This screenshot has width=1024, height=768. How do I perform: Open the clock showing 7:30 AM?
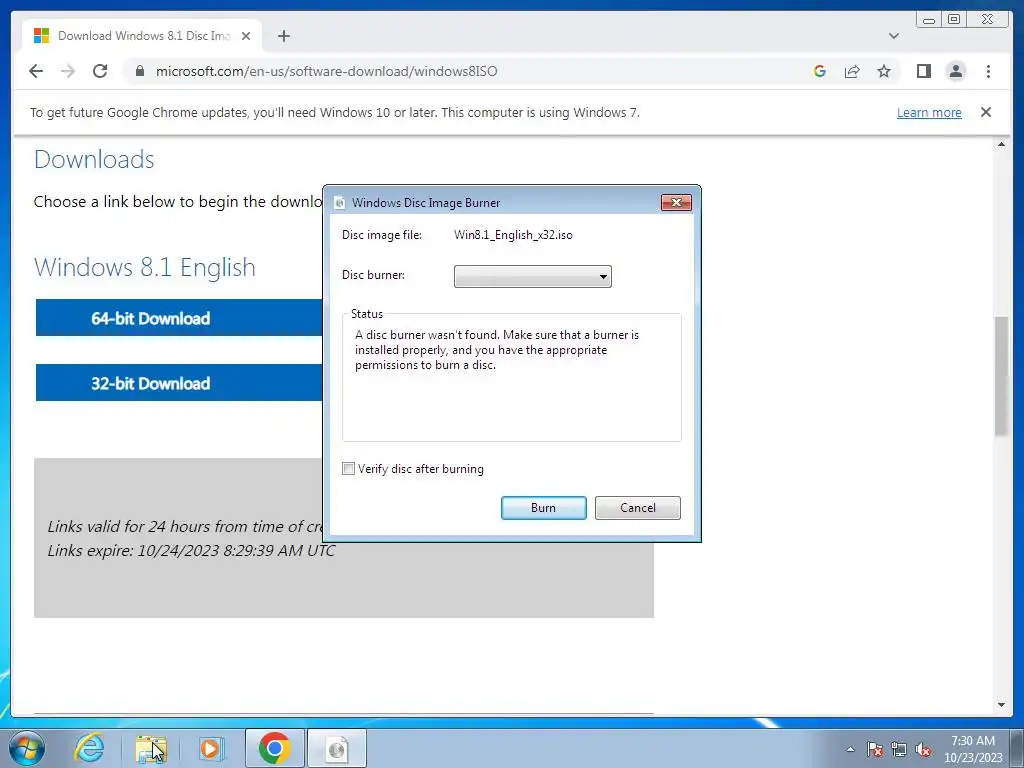click(x=972, y=749)
